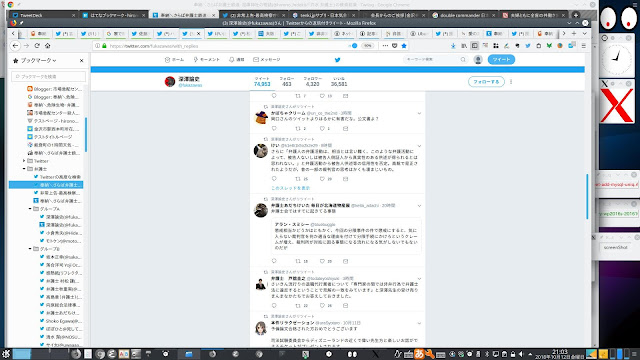Adjust the 90% zoom level indicator

tap(368, 46)
